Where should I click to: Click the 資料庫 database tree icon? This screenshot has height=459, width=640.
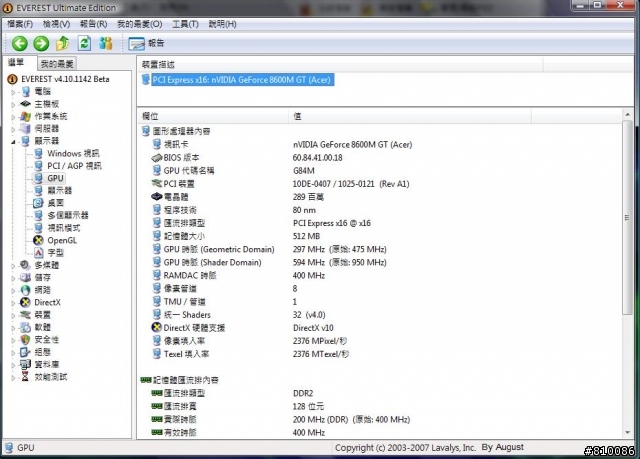(x=25, y=364)
